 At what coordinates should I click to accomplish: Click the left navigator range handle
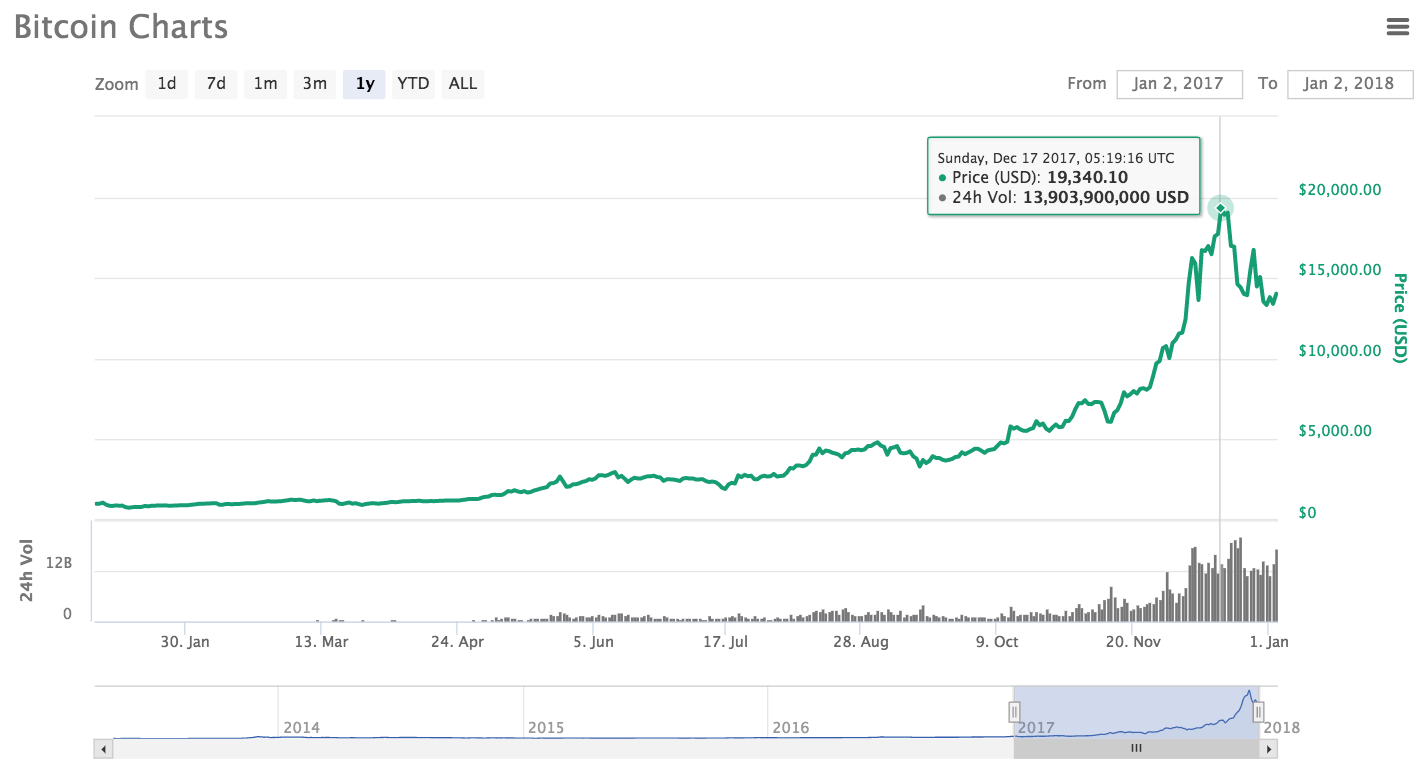[1013, 711]
